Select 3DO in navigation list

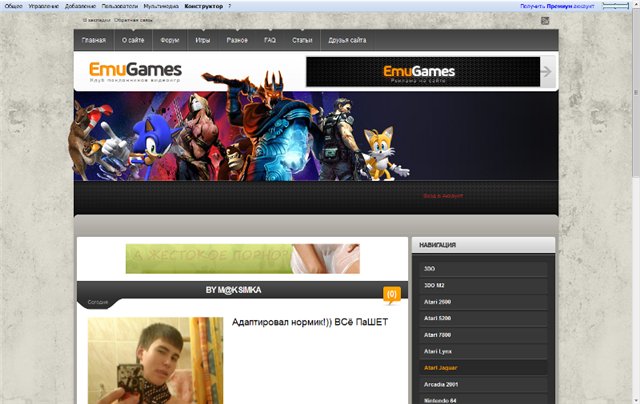(483, 269)
